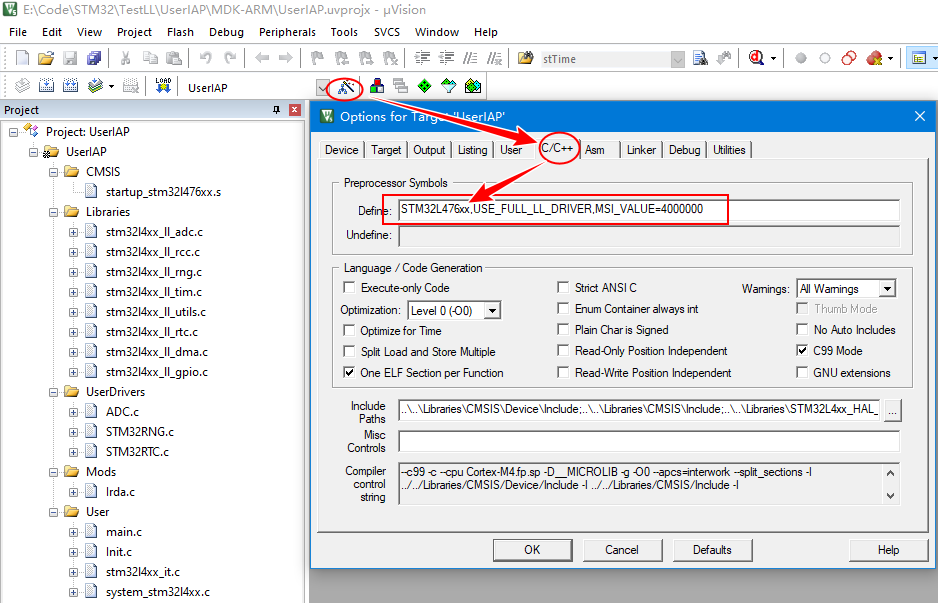
Task: Click the Rebuild all target files icon
Action: (71, 86)
